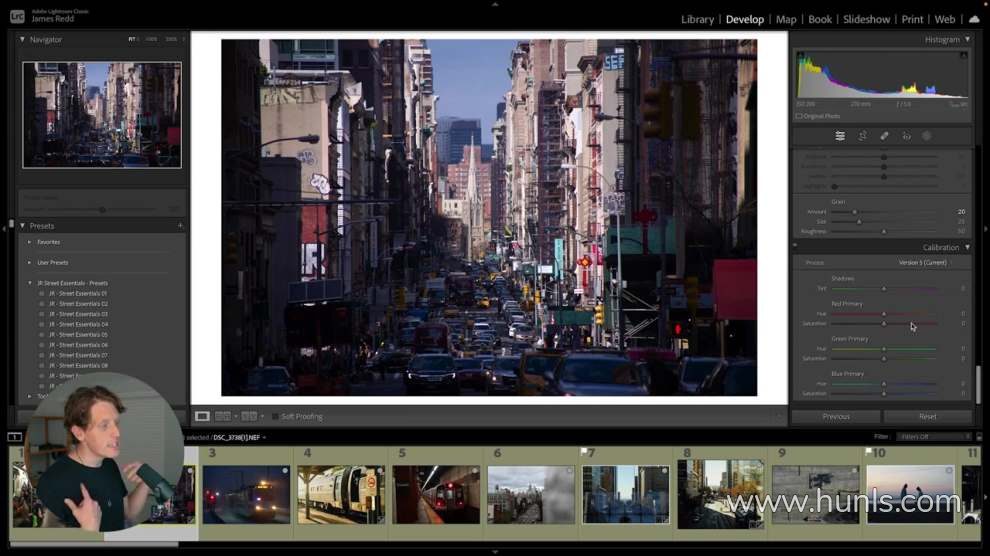
Task: Enable the Soft Proofing checkbox
Action: click(274, 416)
